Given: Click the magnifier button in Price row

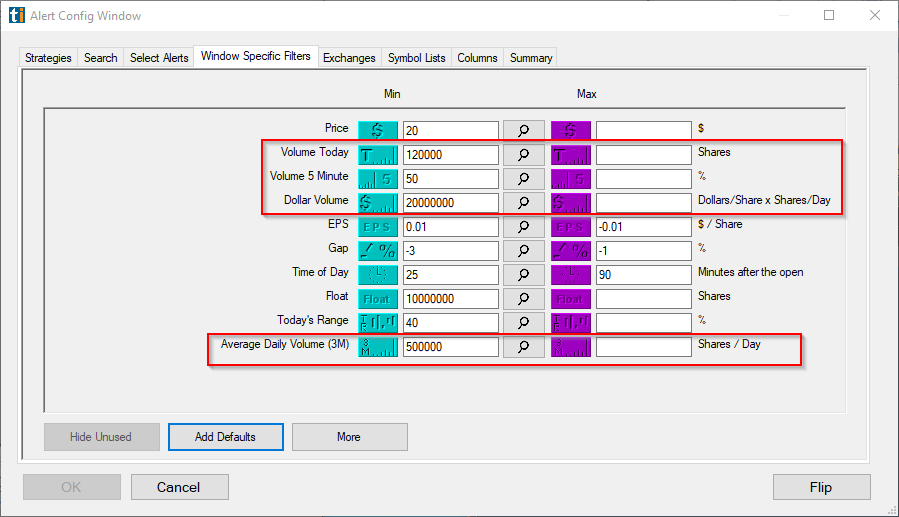Looking at the screenshot, I should click(523, 130).
